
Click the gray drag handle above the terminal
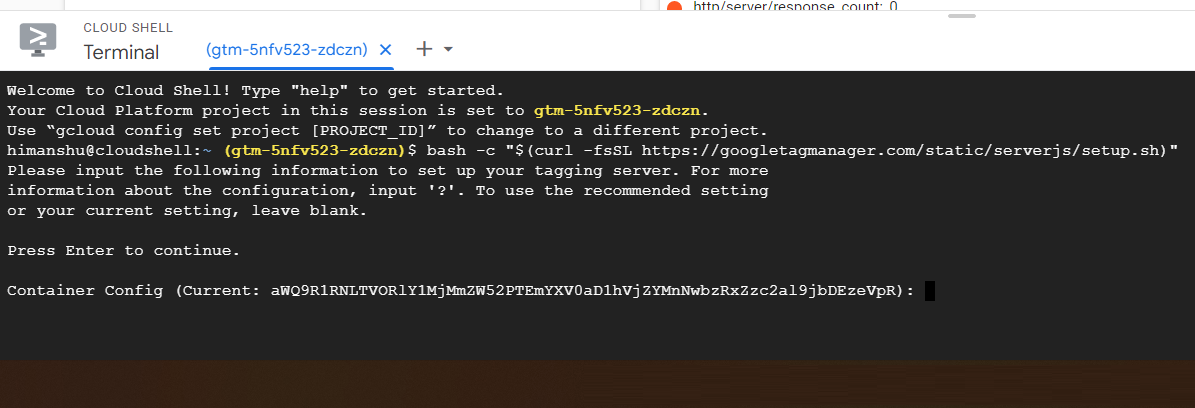pos(962,16)
